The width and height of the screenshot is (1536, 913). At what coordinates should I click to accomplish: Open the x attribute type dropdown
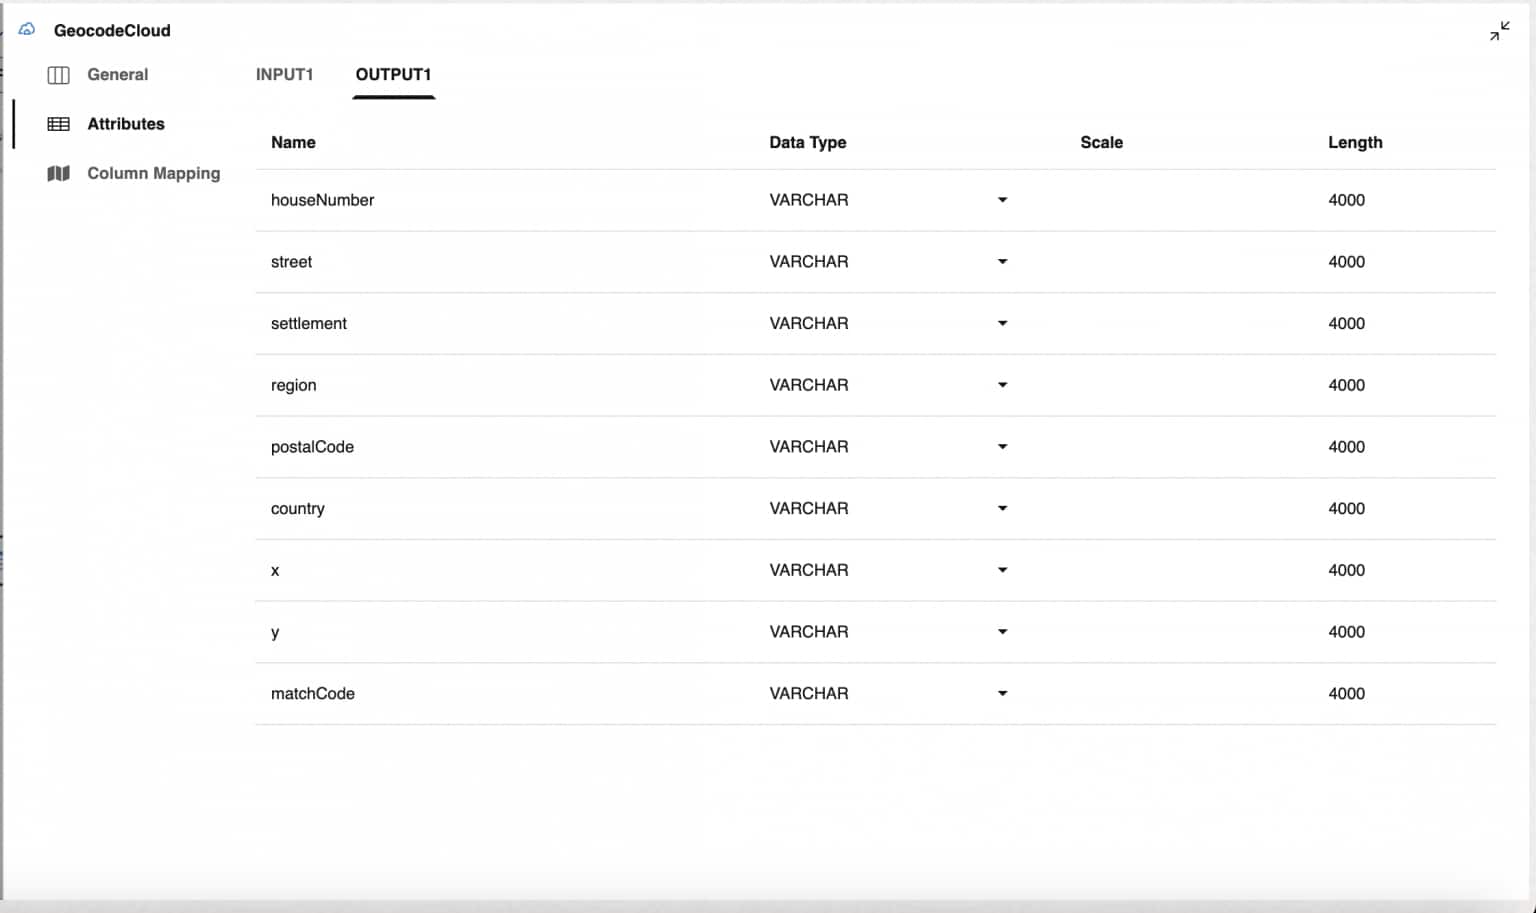click(x=1002, y=570)
